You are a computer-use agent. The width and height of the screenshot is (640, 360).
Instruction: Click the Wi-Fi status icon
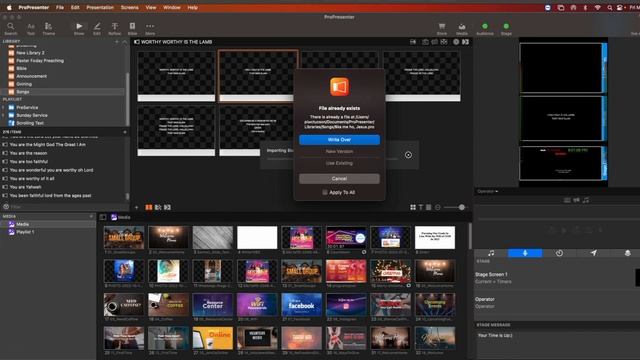[x=597, y=8]
